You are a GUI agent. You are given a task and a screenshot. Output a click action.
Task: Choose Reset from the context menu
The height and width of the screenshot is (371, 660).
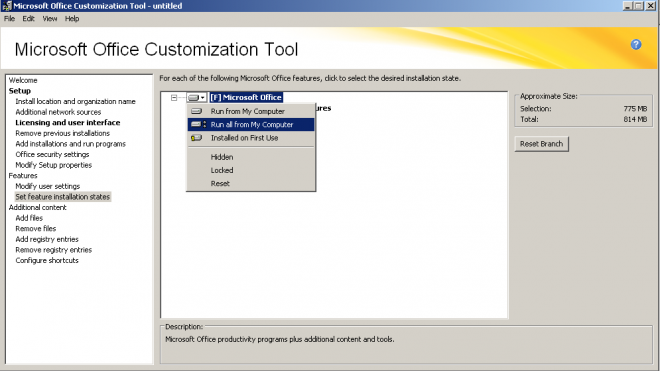(251, 184)
